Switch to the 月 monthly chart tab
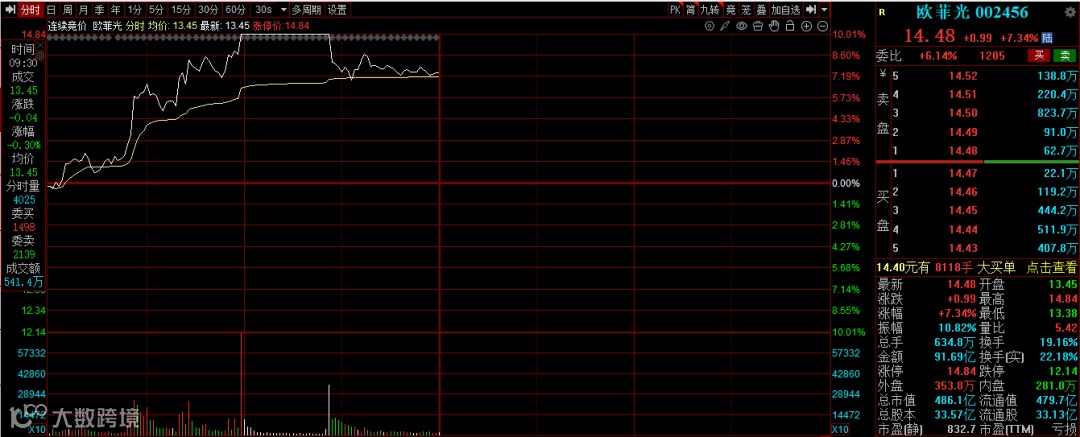This screenshot has height=437, width=1080. [83, 10]
